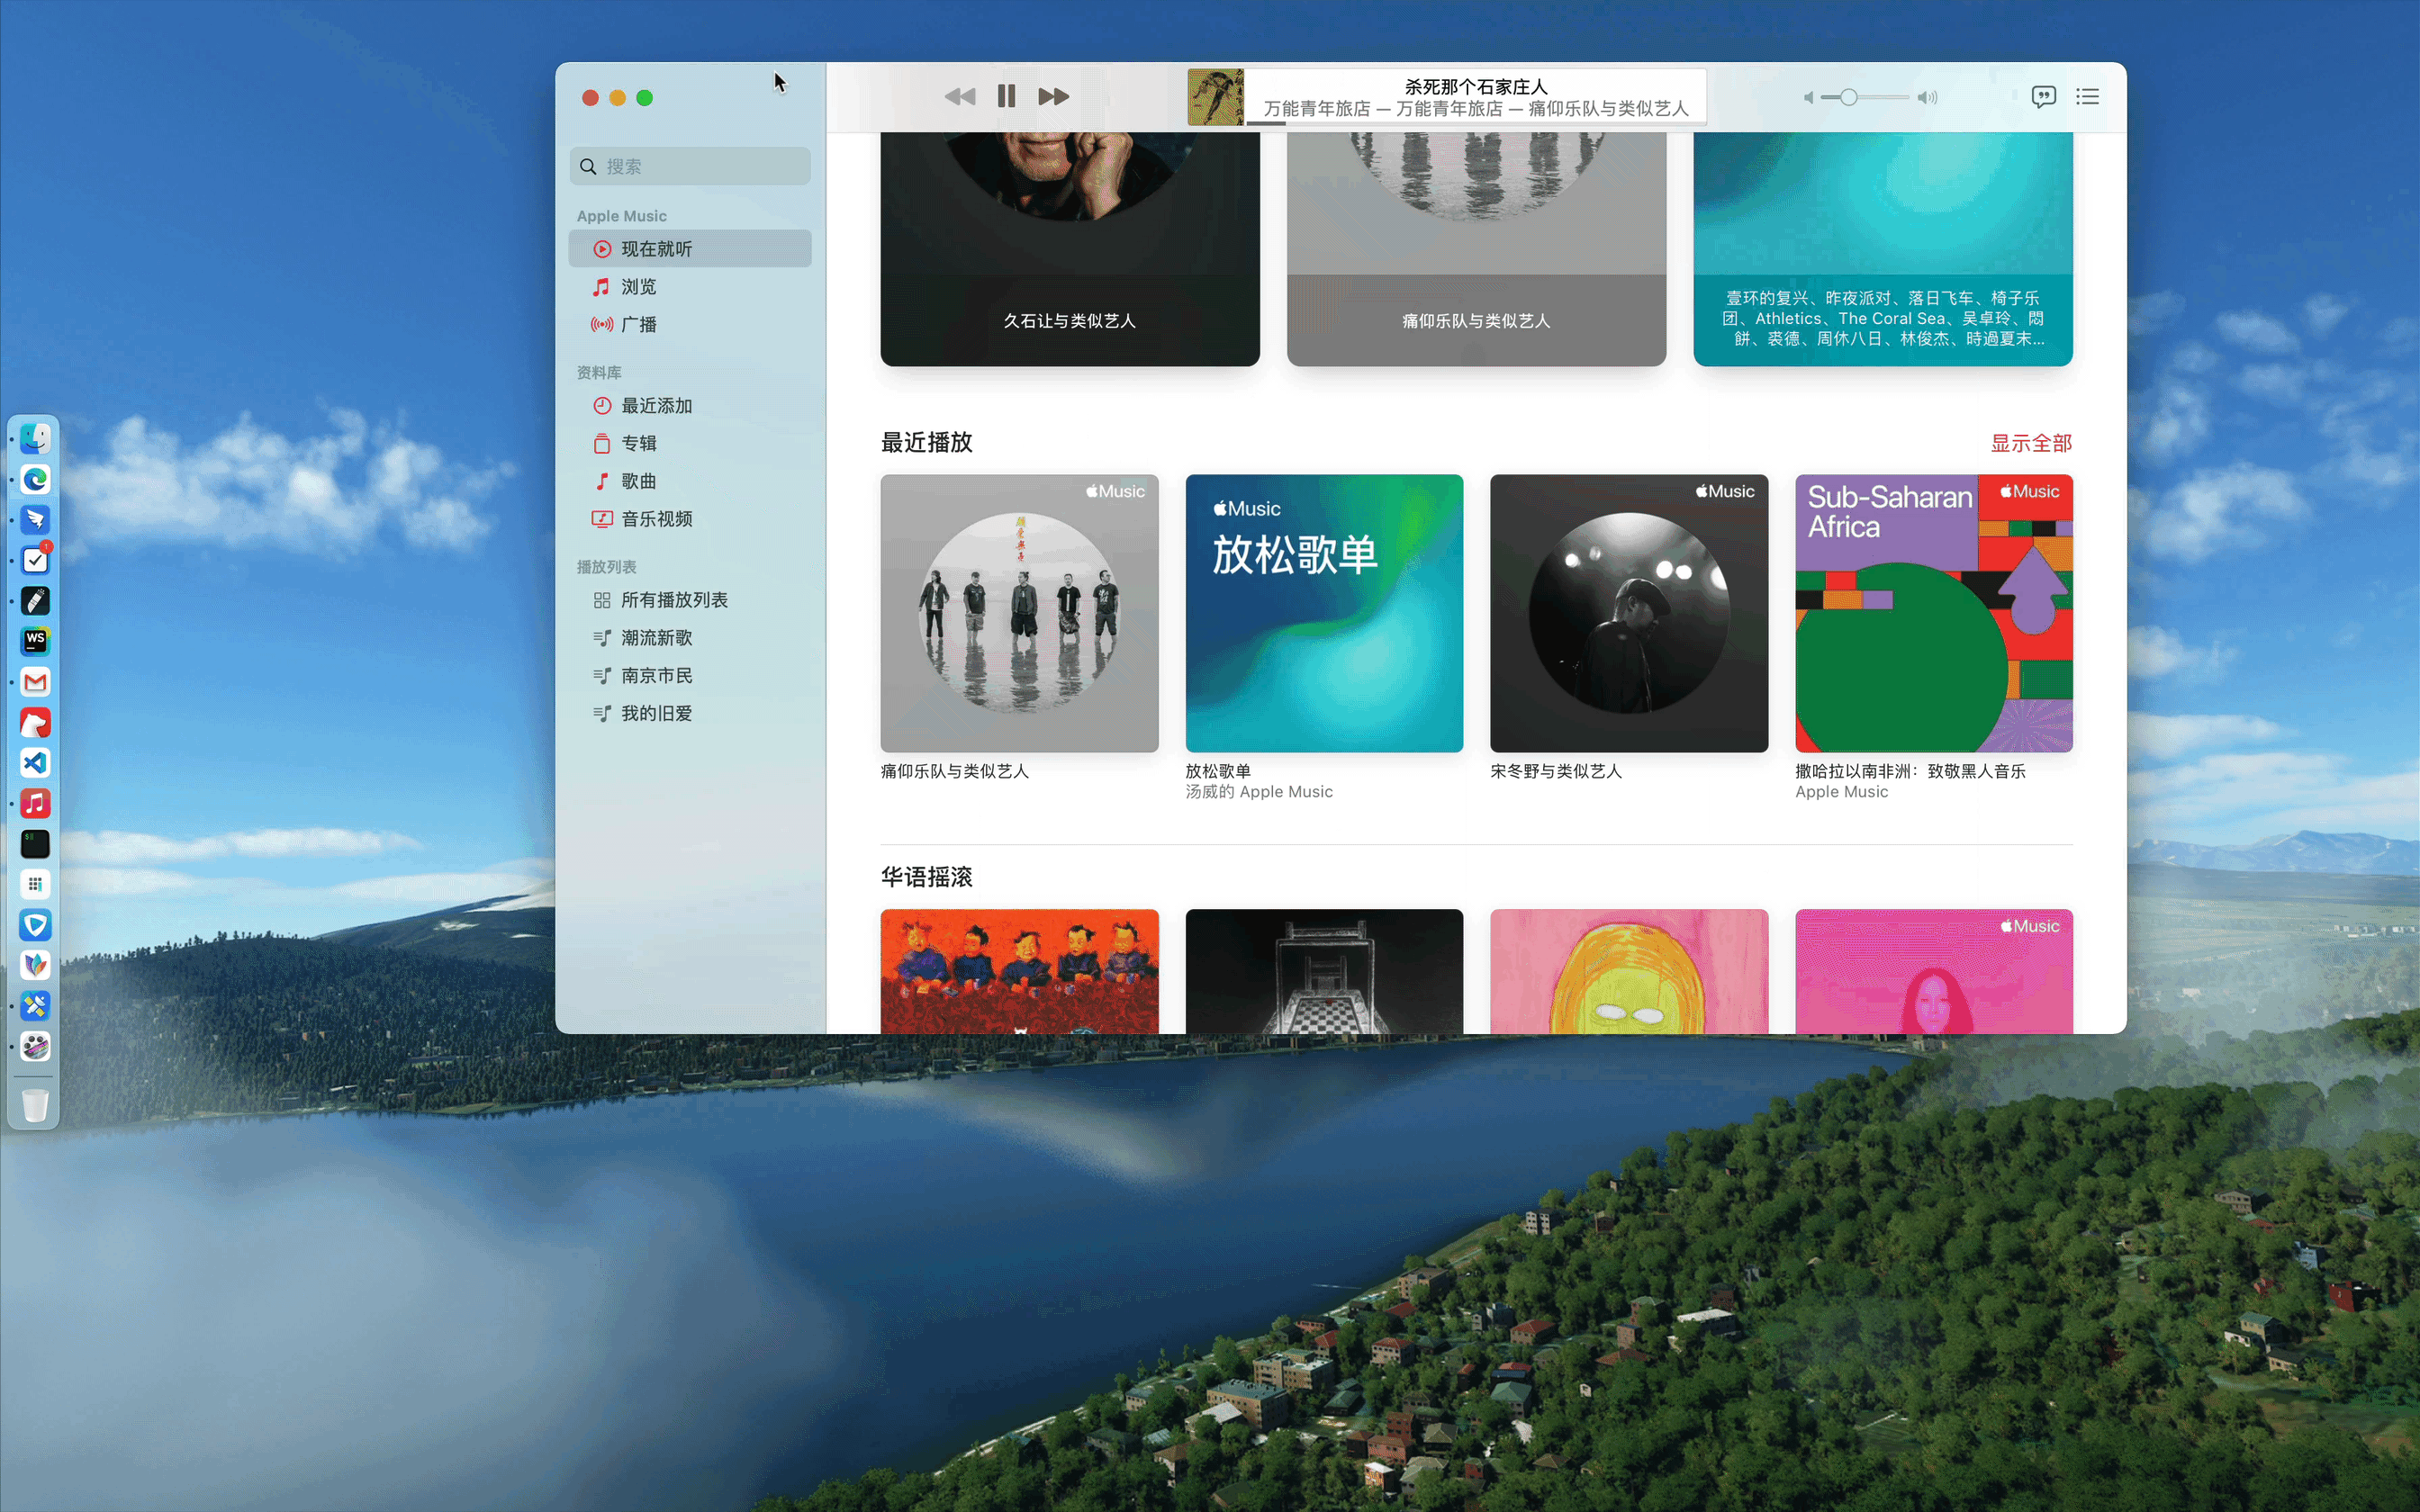Show the Up Next queue list
The height and width of the screenshot is (1512, 2420).
coord(2087,97)
